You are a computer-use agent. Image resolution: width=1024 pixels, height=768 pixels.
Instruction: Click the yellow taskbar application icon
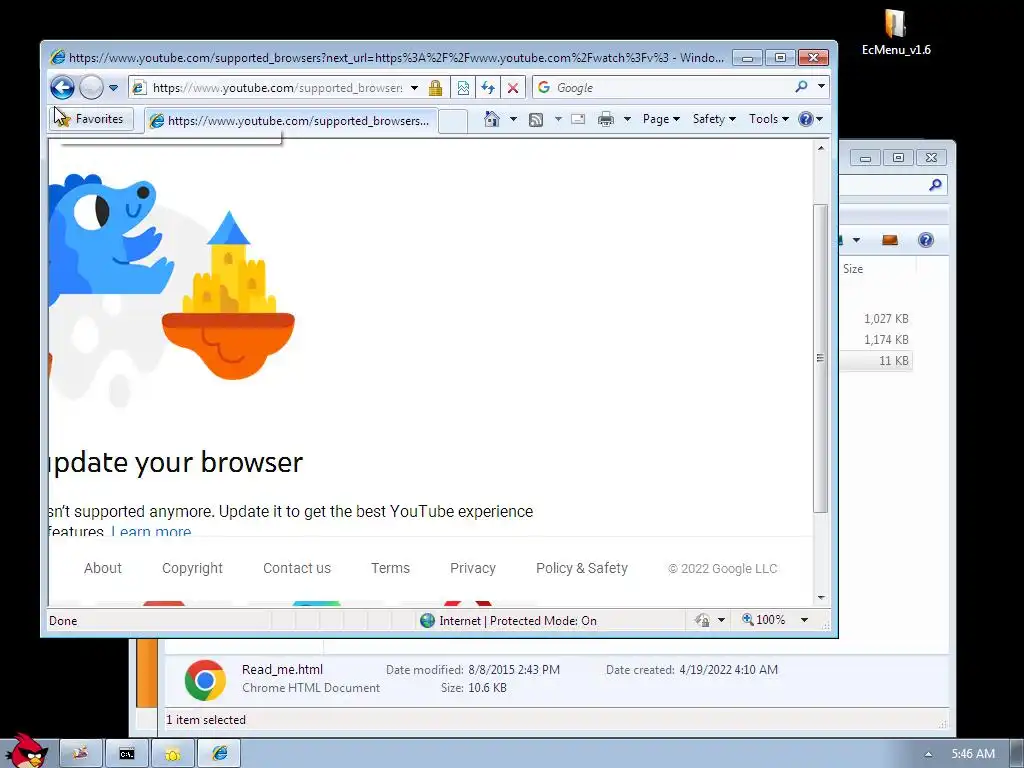[x=172, y=754]
